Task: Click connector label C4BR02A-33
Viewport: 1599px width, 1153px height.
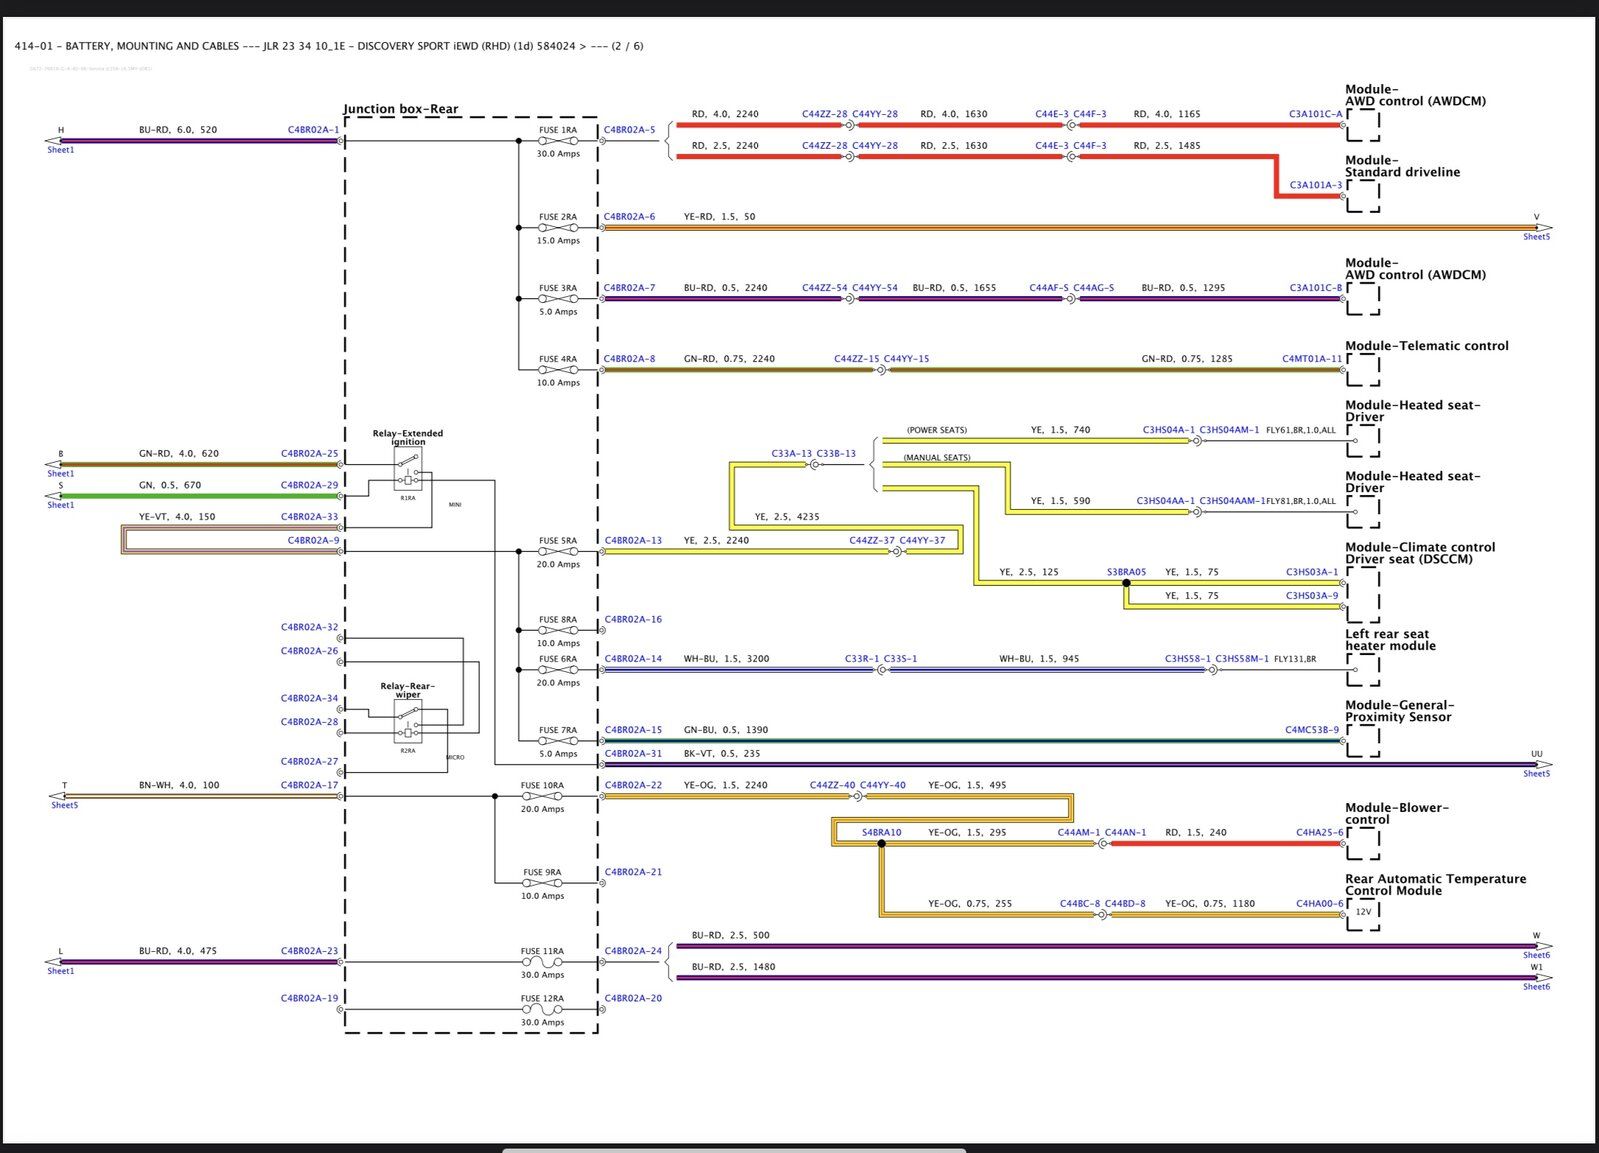Action: point(310,517)
